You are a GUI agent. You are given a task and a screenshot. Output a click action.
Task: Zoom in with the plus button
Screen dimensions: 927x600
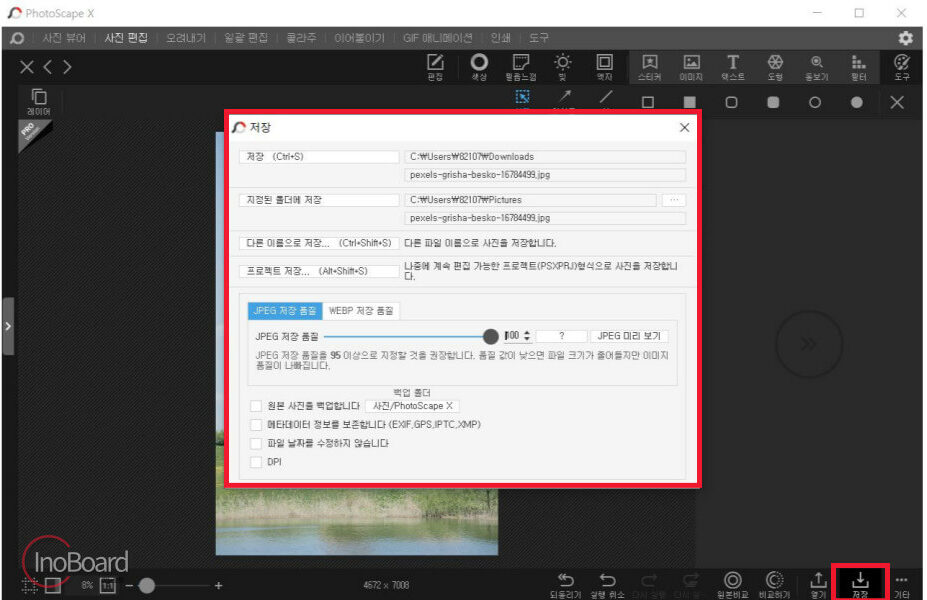218,585
